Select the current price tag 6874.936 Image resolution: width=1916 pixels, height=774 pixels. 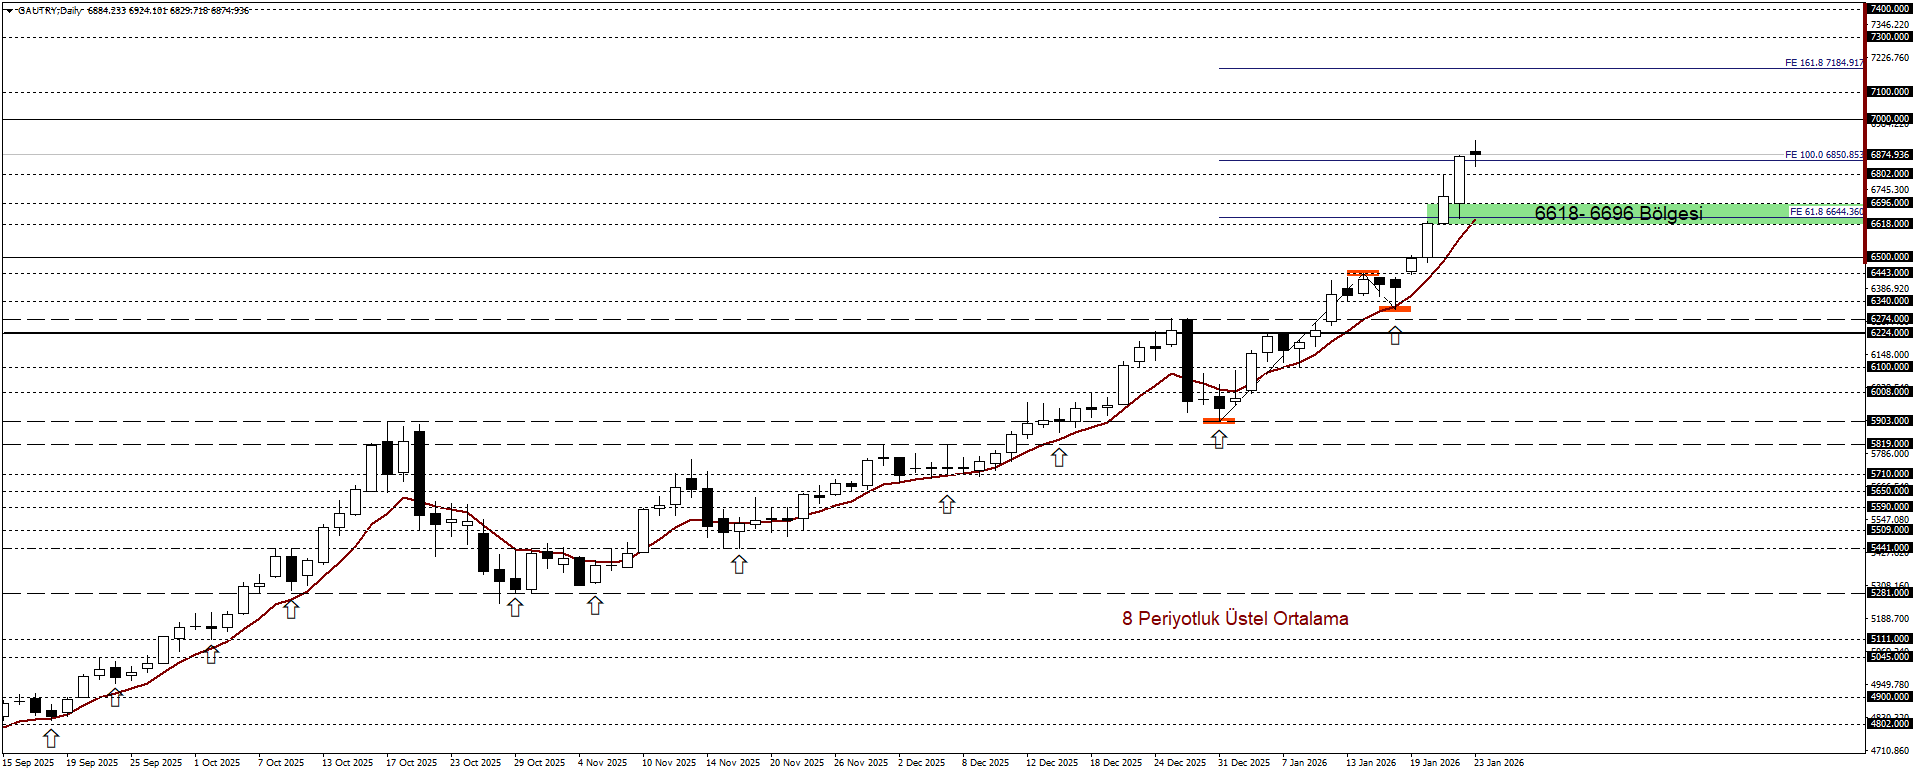coord(1889,155)
